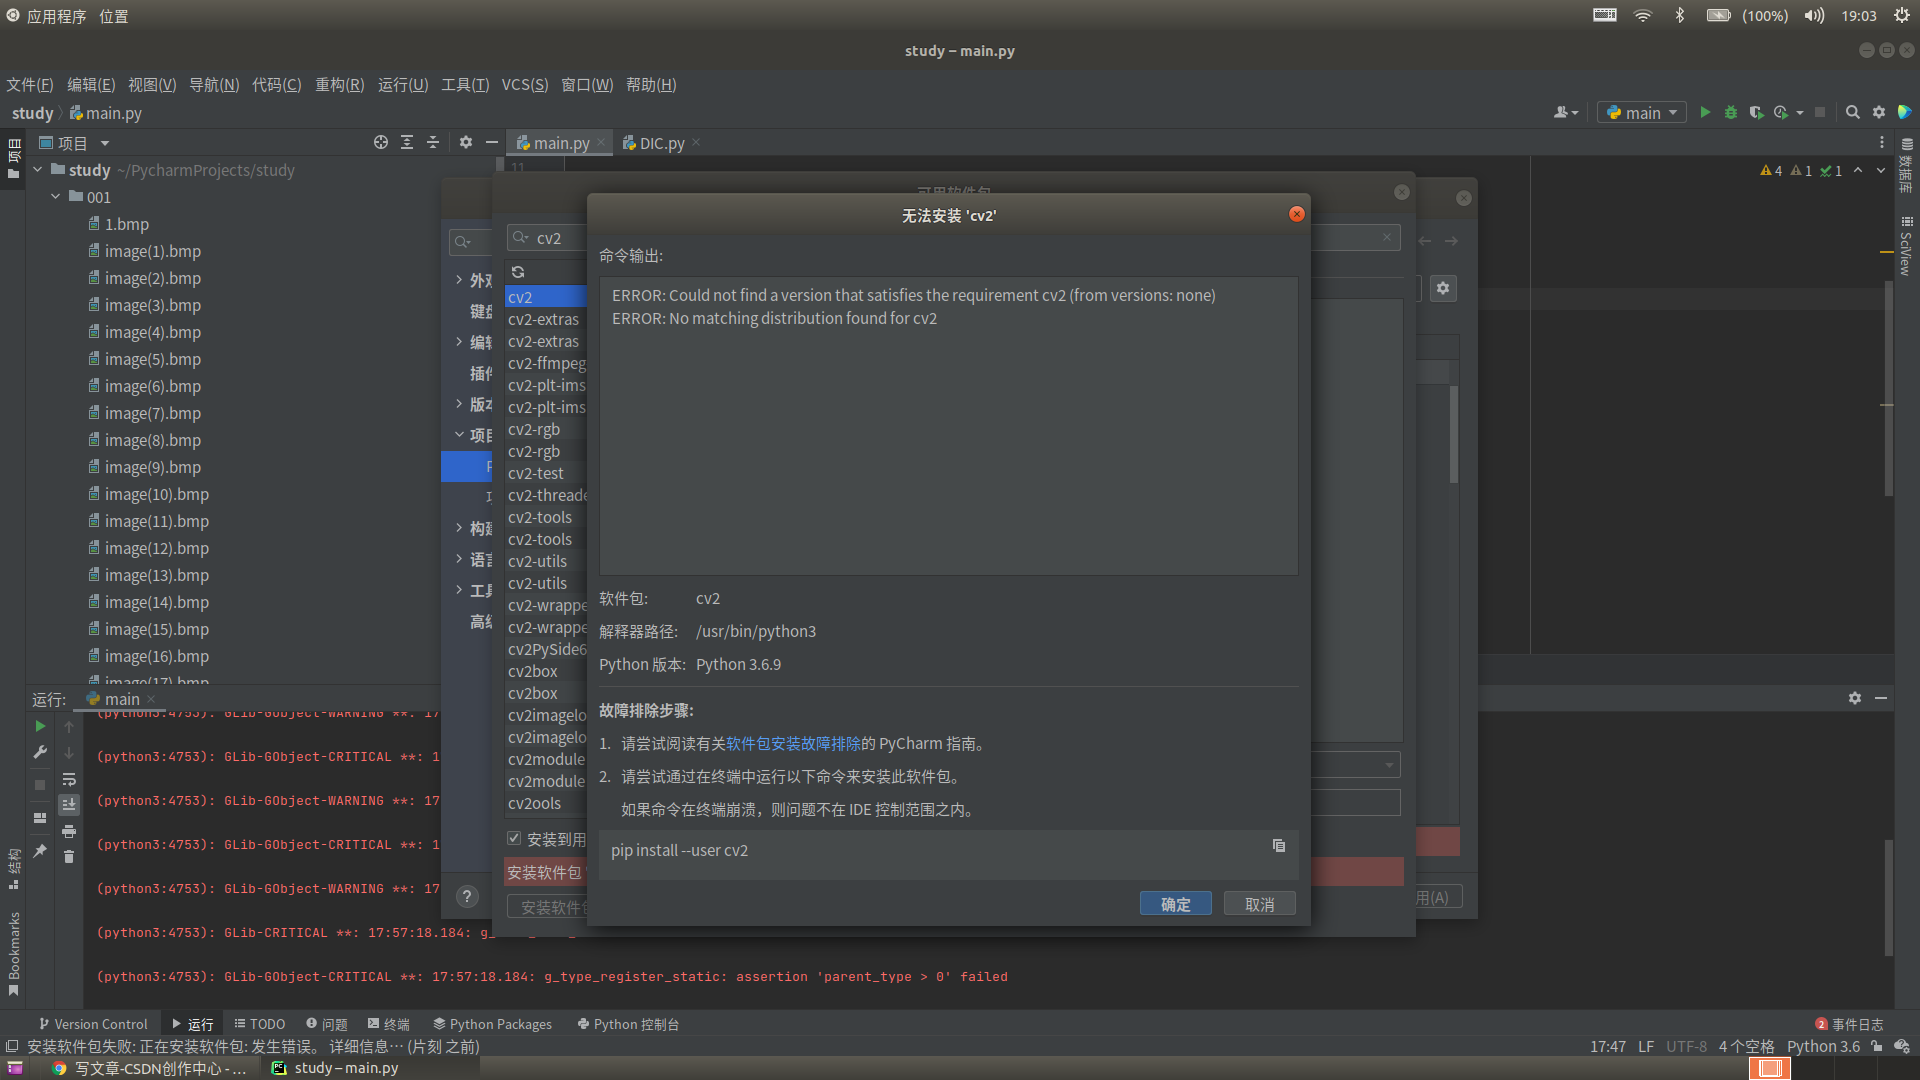Copy the pip install command
This screenshot has width=1920, height=1080.
(1278, 846)
